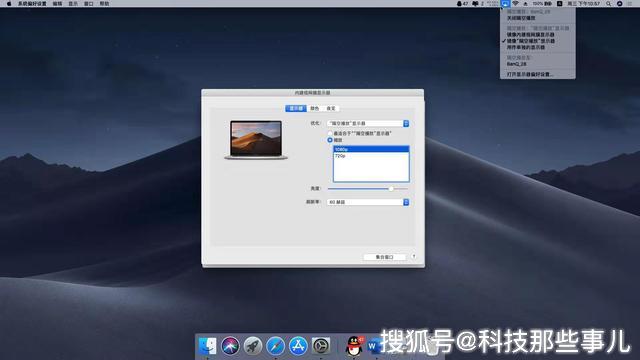Open the 刷新率 refresh rate dropdown
This screenshot has height=360, width=640.
tap(368, 202)
